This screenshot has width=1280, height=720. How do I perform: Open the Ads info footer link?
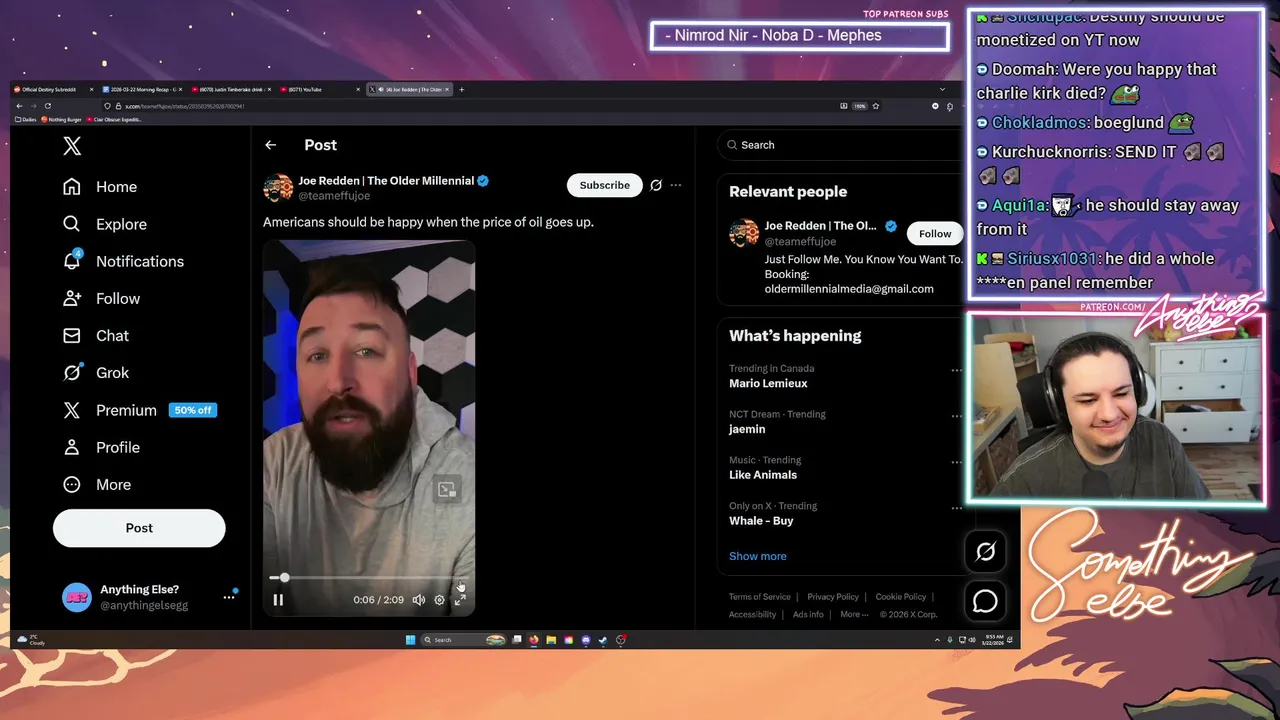click(808, 615)
